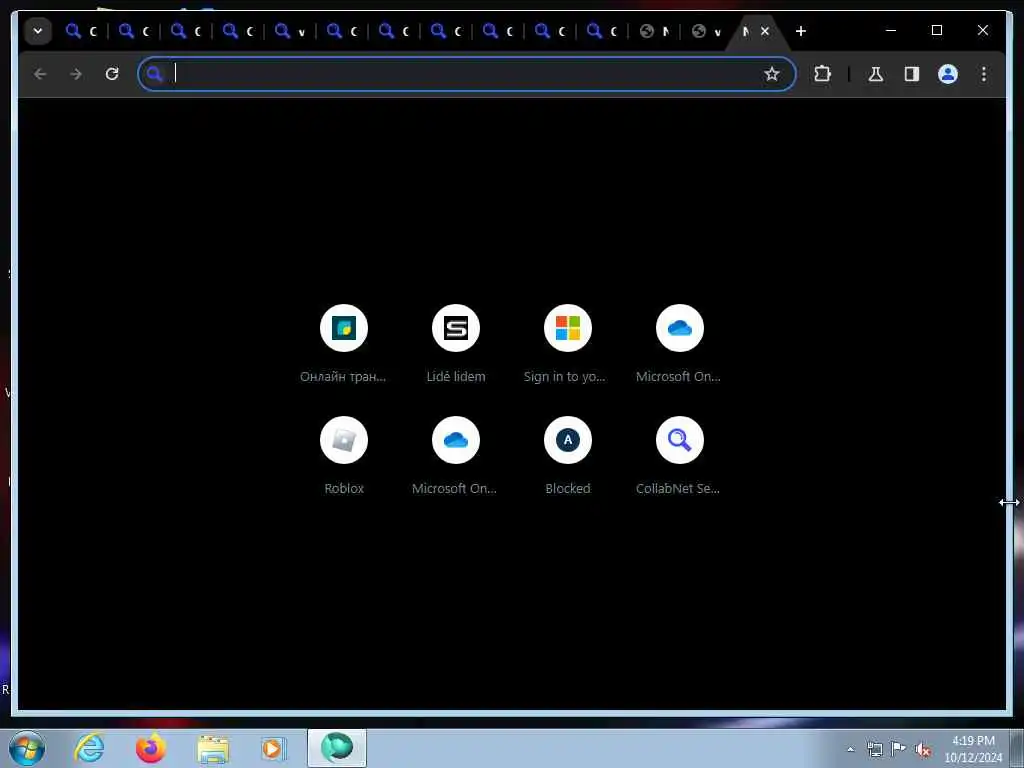The height and width of the screenshot is (768, 1024).
Task: Toggle the side panel
Action: [912, 74]
